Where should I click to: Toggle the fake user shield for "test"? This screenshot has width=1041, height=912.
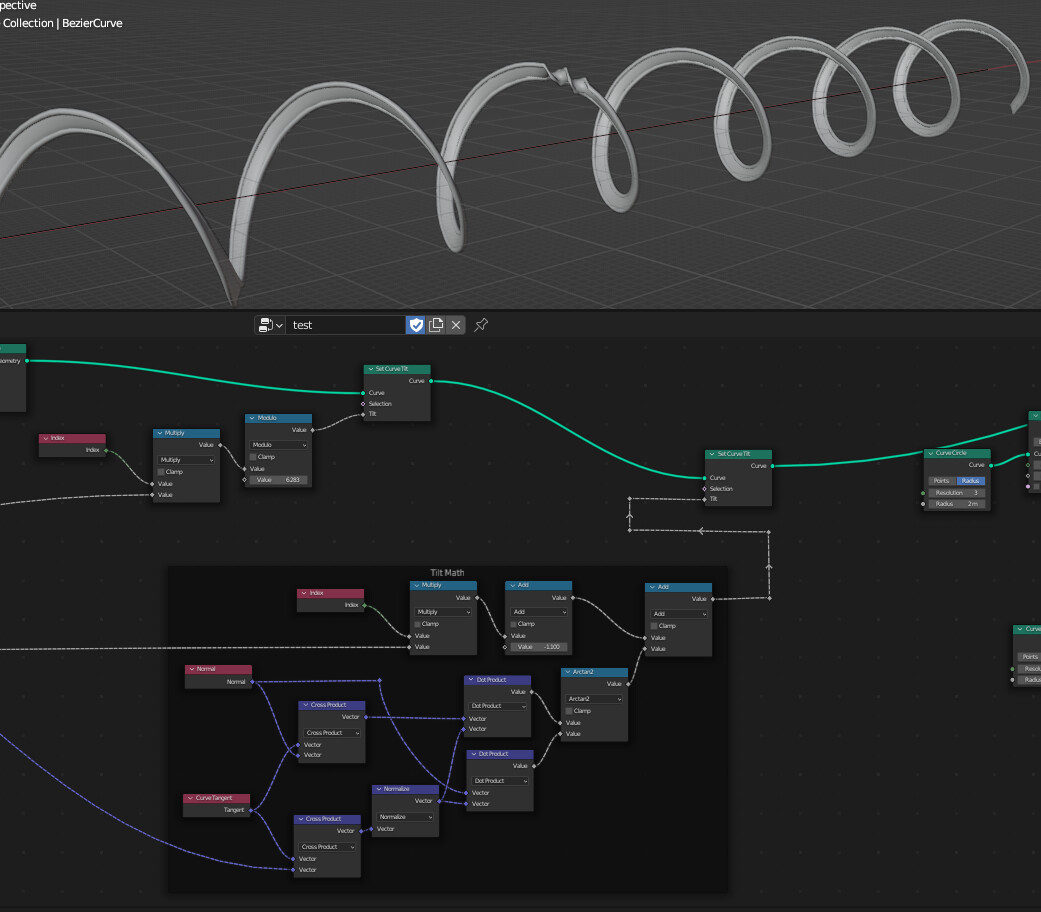click(x=416, y=324)
